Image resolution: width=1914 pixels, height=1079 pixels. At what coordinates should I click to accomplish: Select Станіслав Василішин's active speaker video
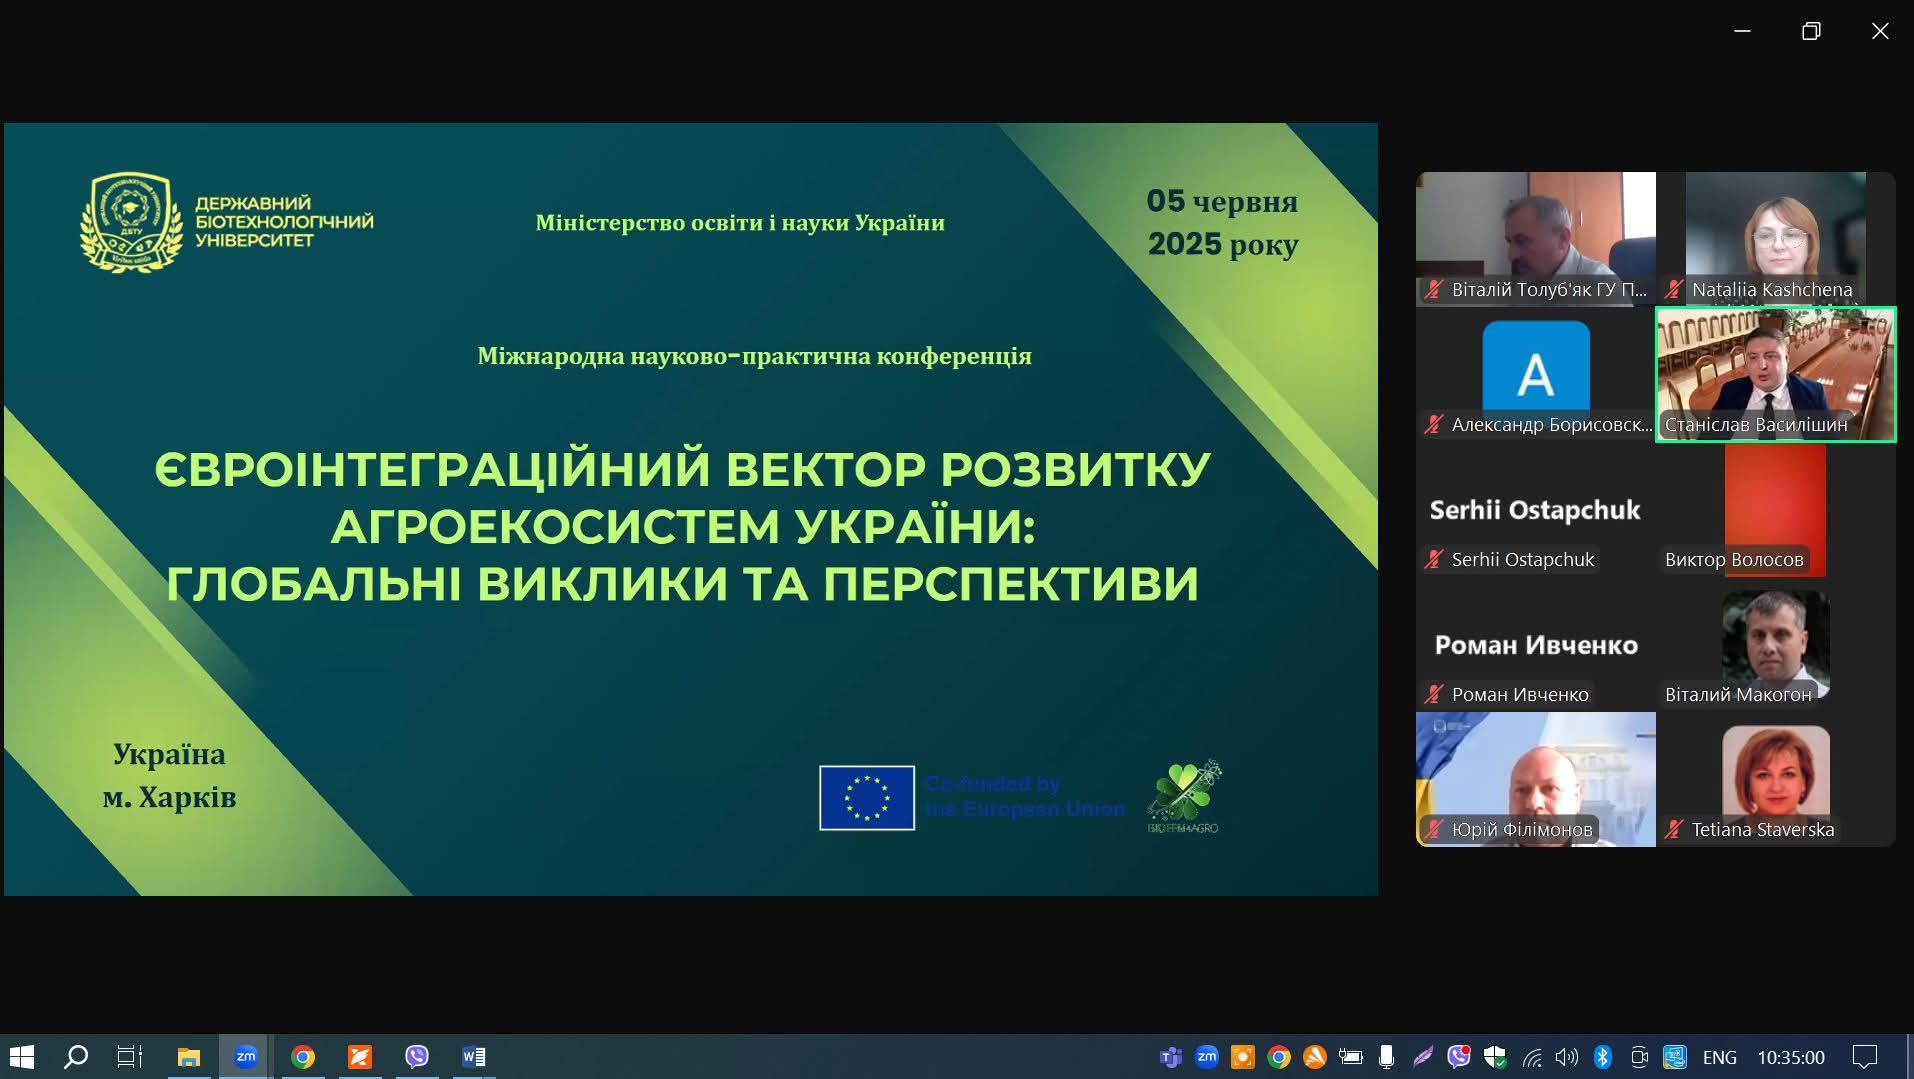(x=1775, y=373)
